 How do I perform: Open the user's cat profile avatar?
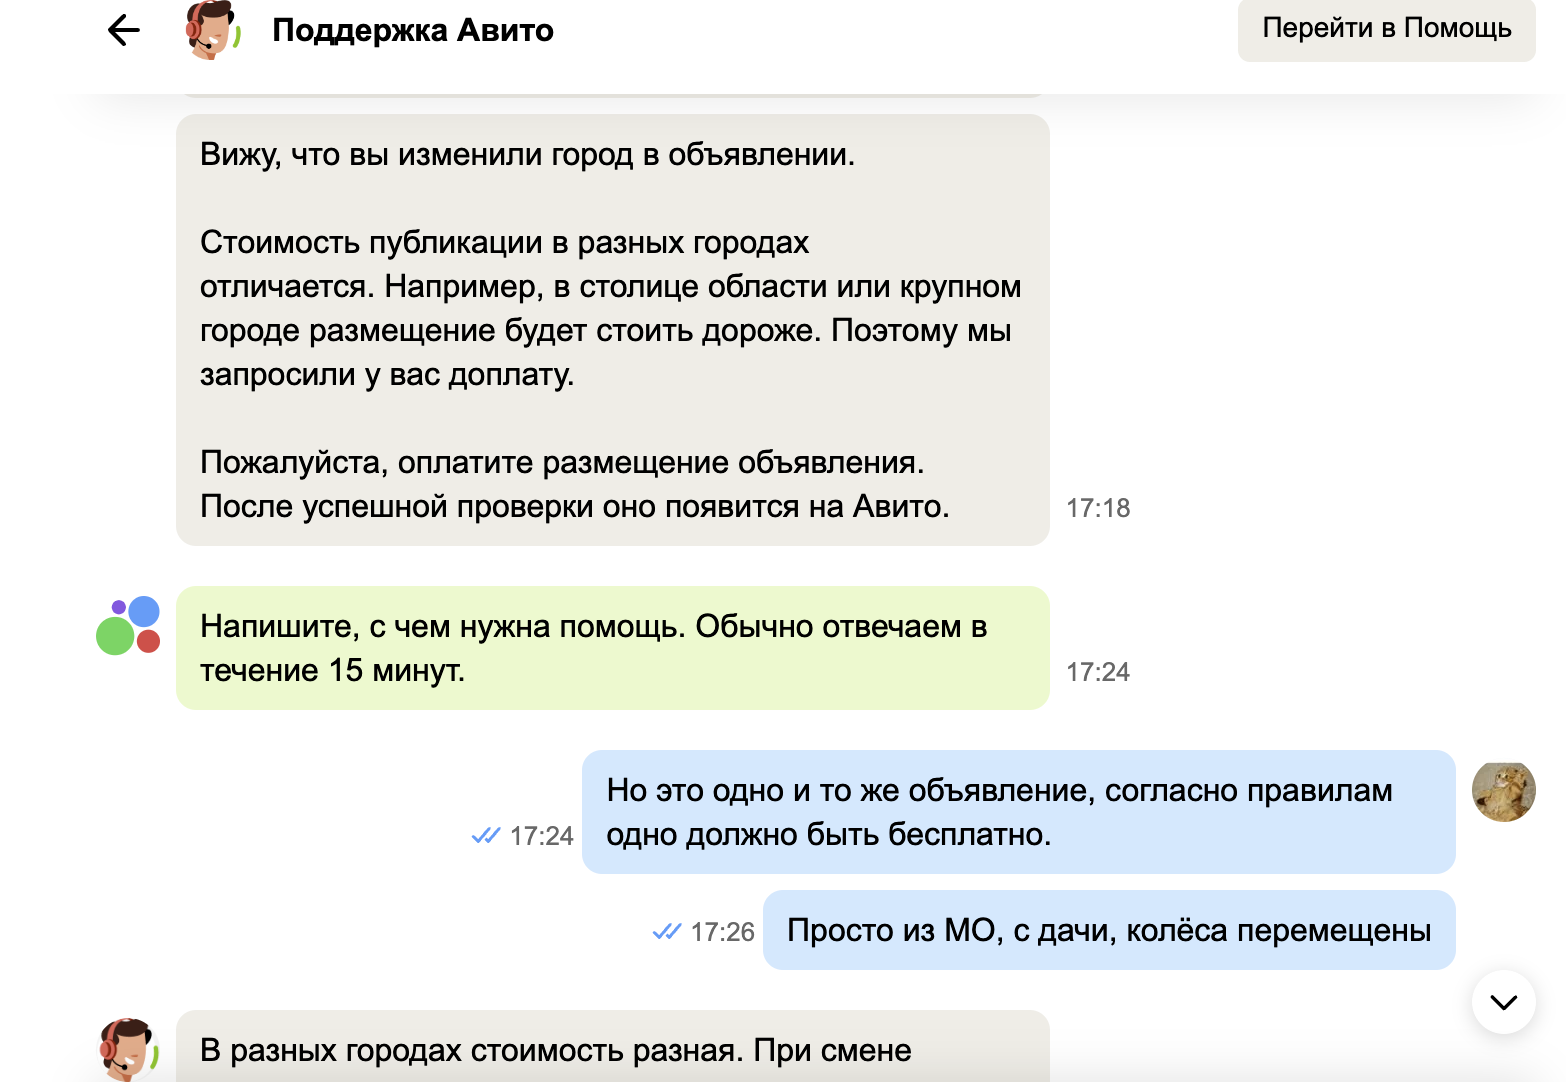click(x=1503, y=791)
